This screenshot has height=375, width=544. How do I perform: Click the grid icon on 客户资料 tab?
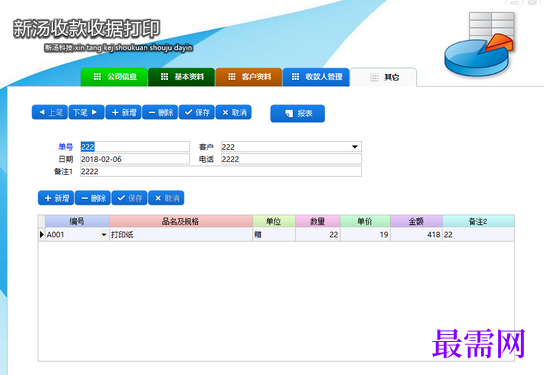[x=232, y=77]
